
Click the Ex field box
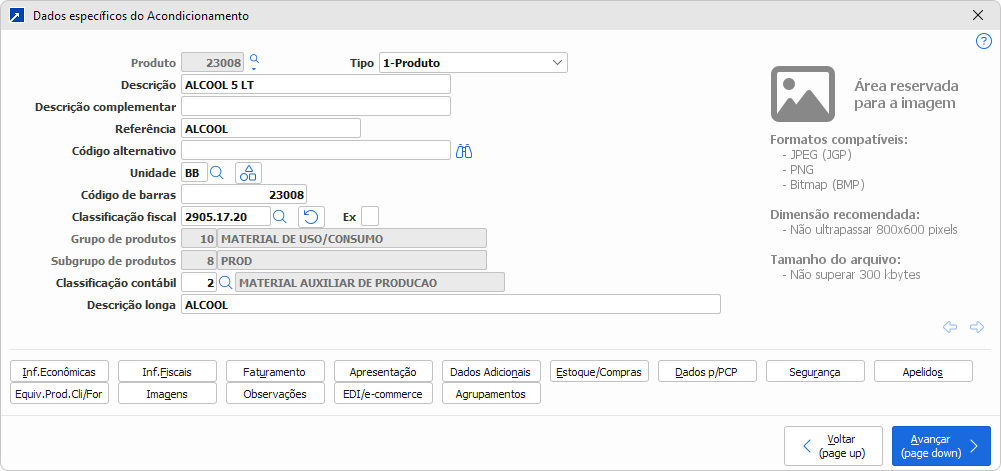pos(370,216)
